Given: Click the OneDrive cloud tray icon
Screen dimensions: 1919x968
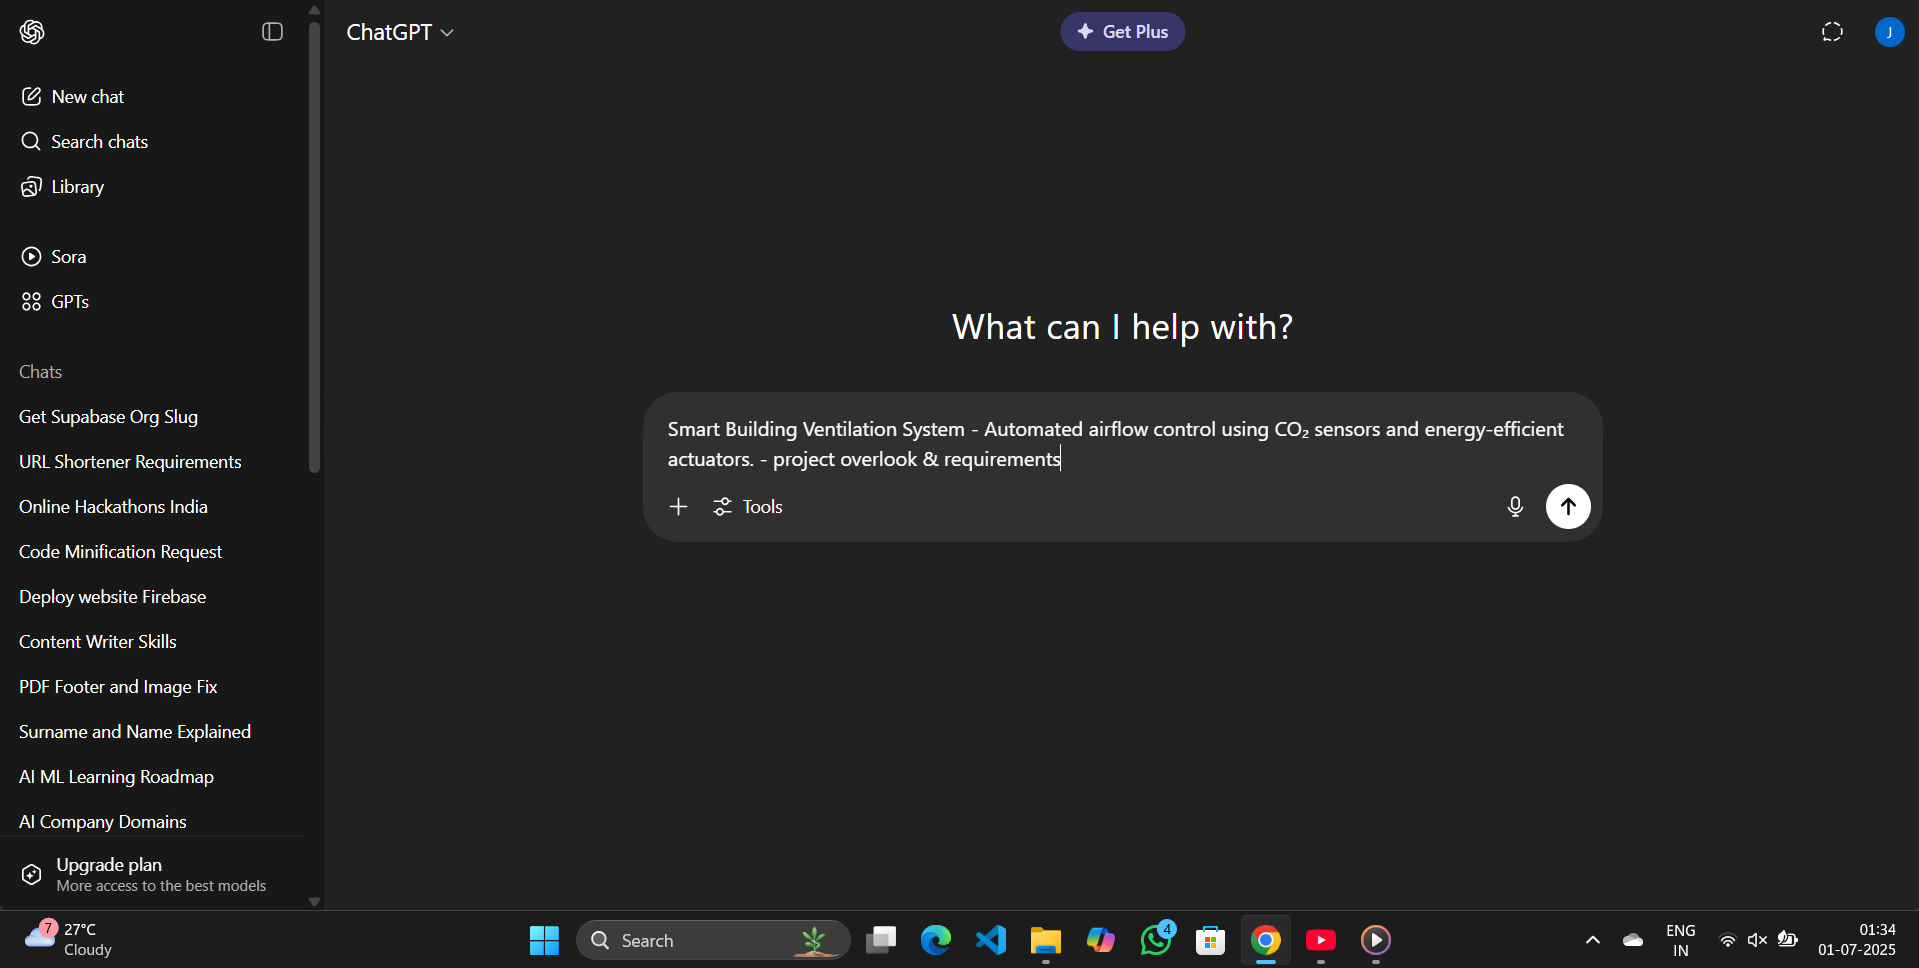Looking at the screenshot, I should (x=1633, y=940).
